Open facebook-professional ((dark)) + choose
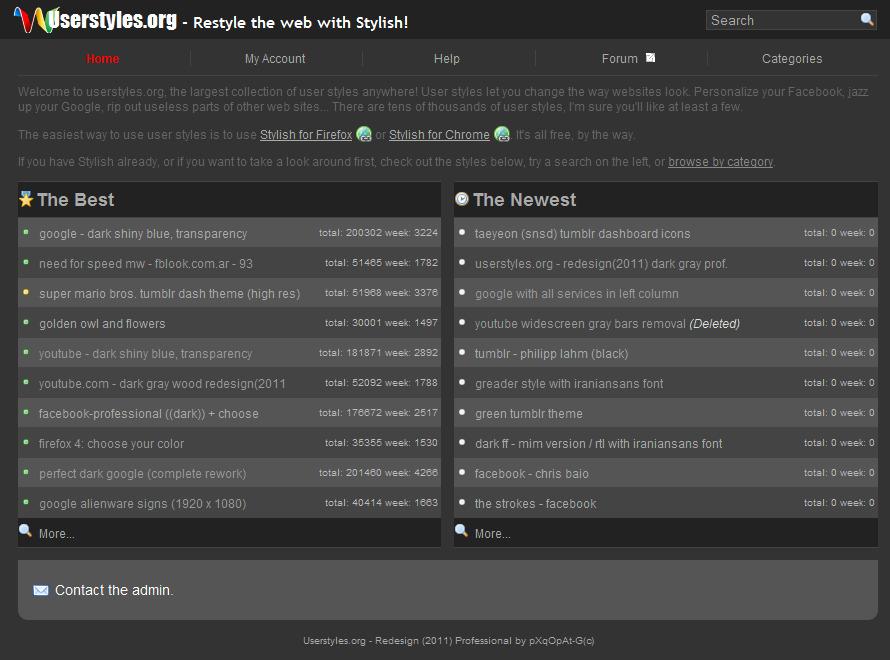Image resolution: width=890 pixels, height=660 pixels. [x=149, y=414]
